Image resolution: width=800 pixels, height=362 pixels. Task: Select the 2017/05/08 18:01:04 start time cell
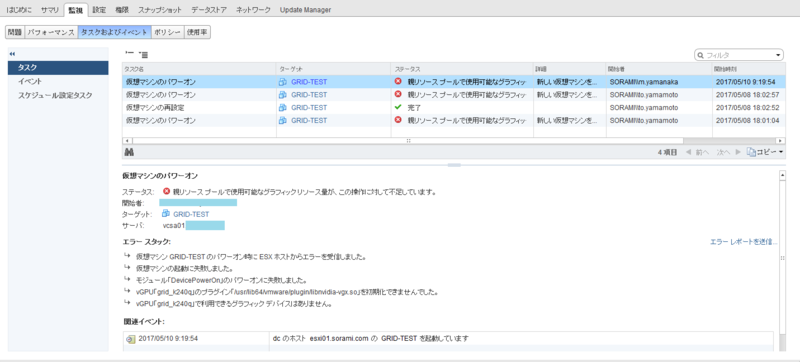pos(748,120)
